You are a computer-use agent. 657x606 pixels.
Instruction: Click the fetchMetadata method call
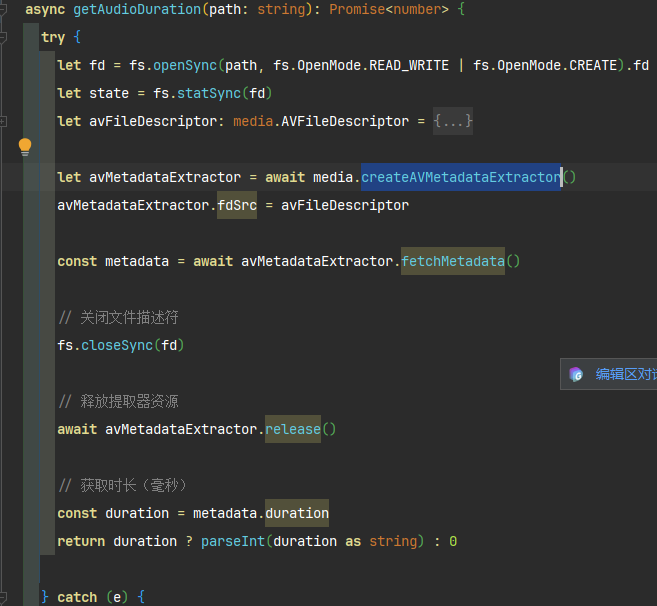453,261
